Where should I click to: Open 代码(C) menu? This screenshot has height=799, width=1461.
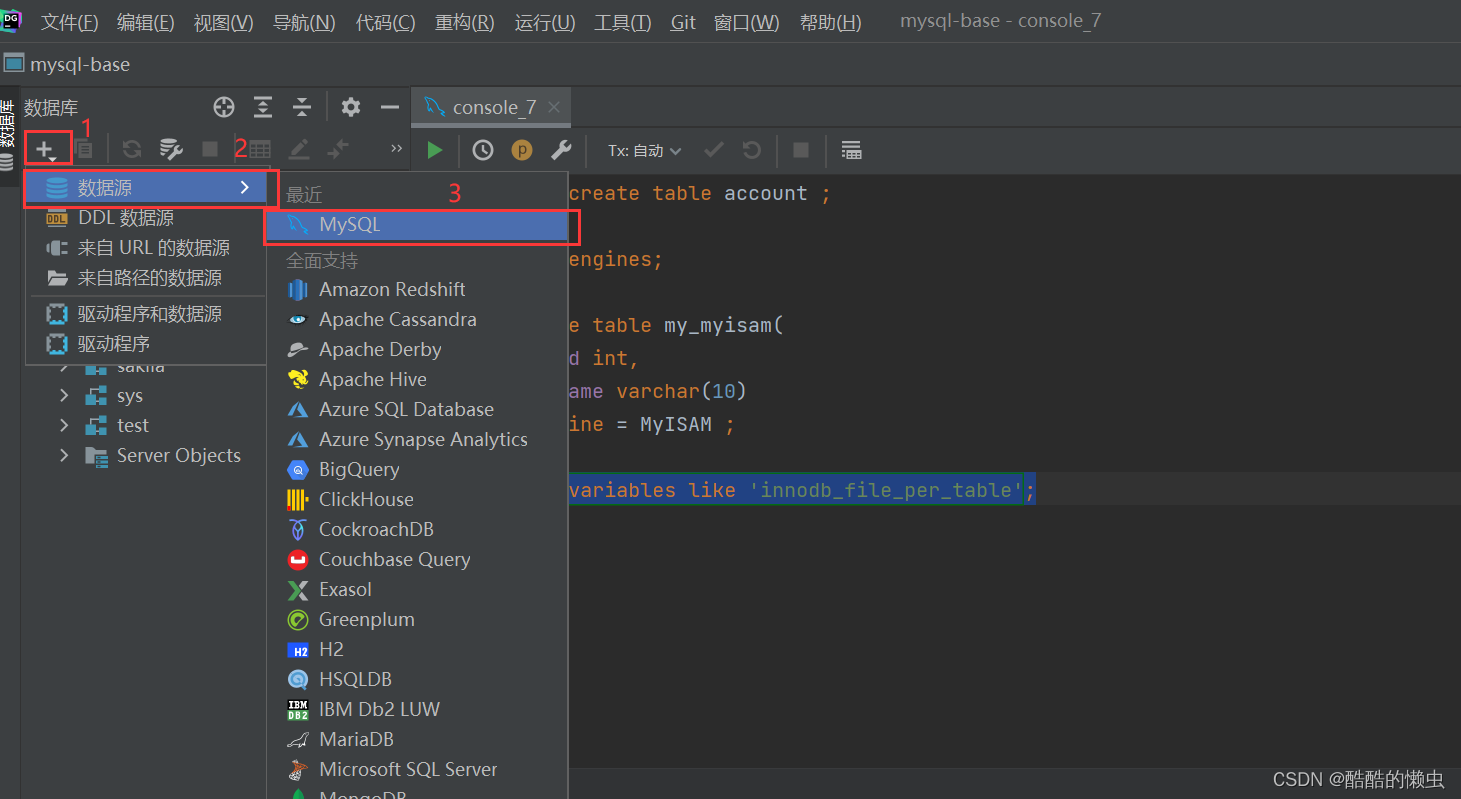tap(385, 22)
